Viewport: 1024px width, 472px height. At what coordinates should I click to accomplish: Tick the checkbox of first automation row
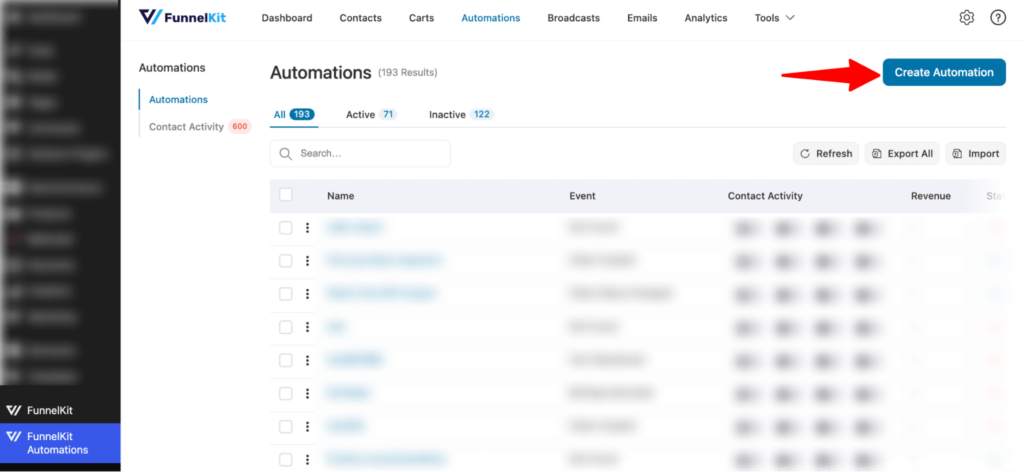(285, 228)
